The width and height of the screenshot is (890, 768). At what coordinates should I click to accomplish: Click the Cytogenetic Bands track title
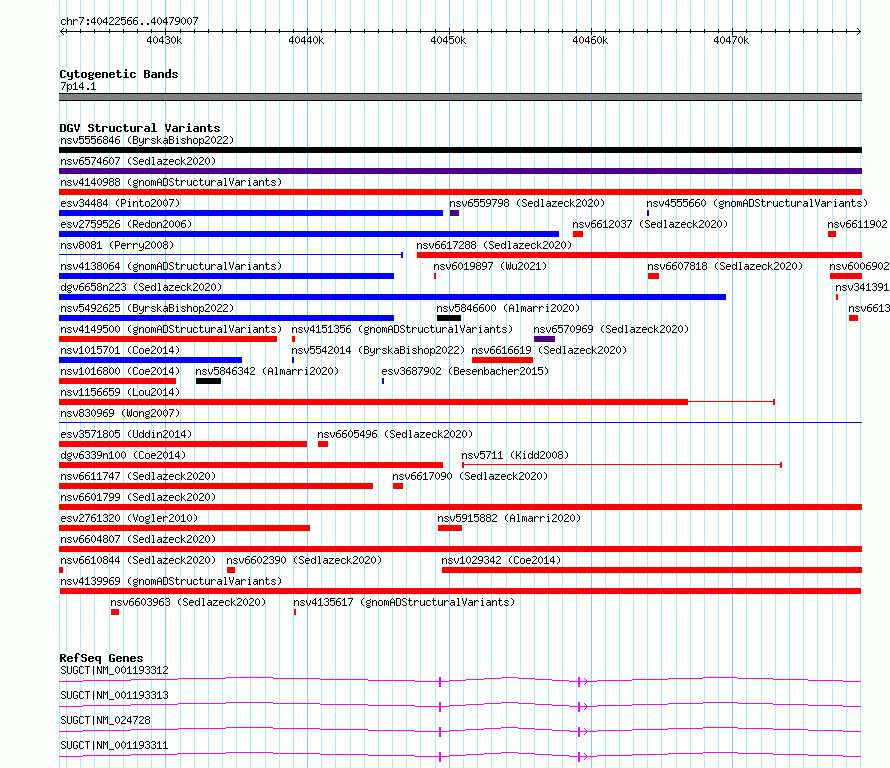[119, 74]
